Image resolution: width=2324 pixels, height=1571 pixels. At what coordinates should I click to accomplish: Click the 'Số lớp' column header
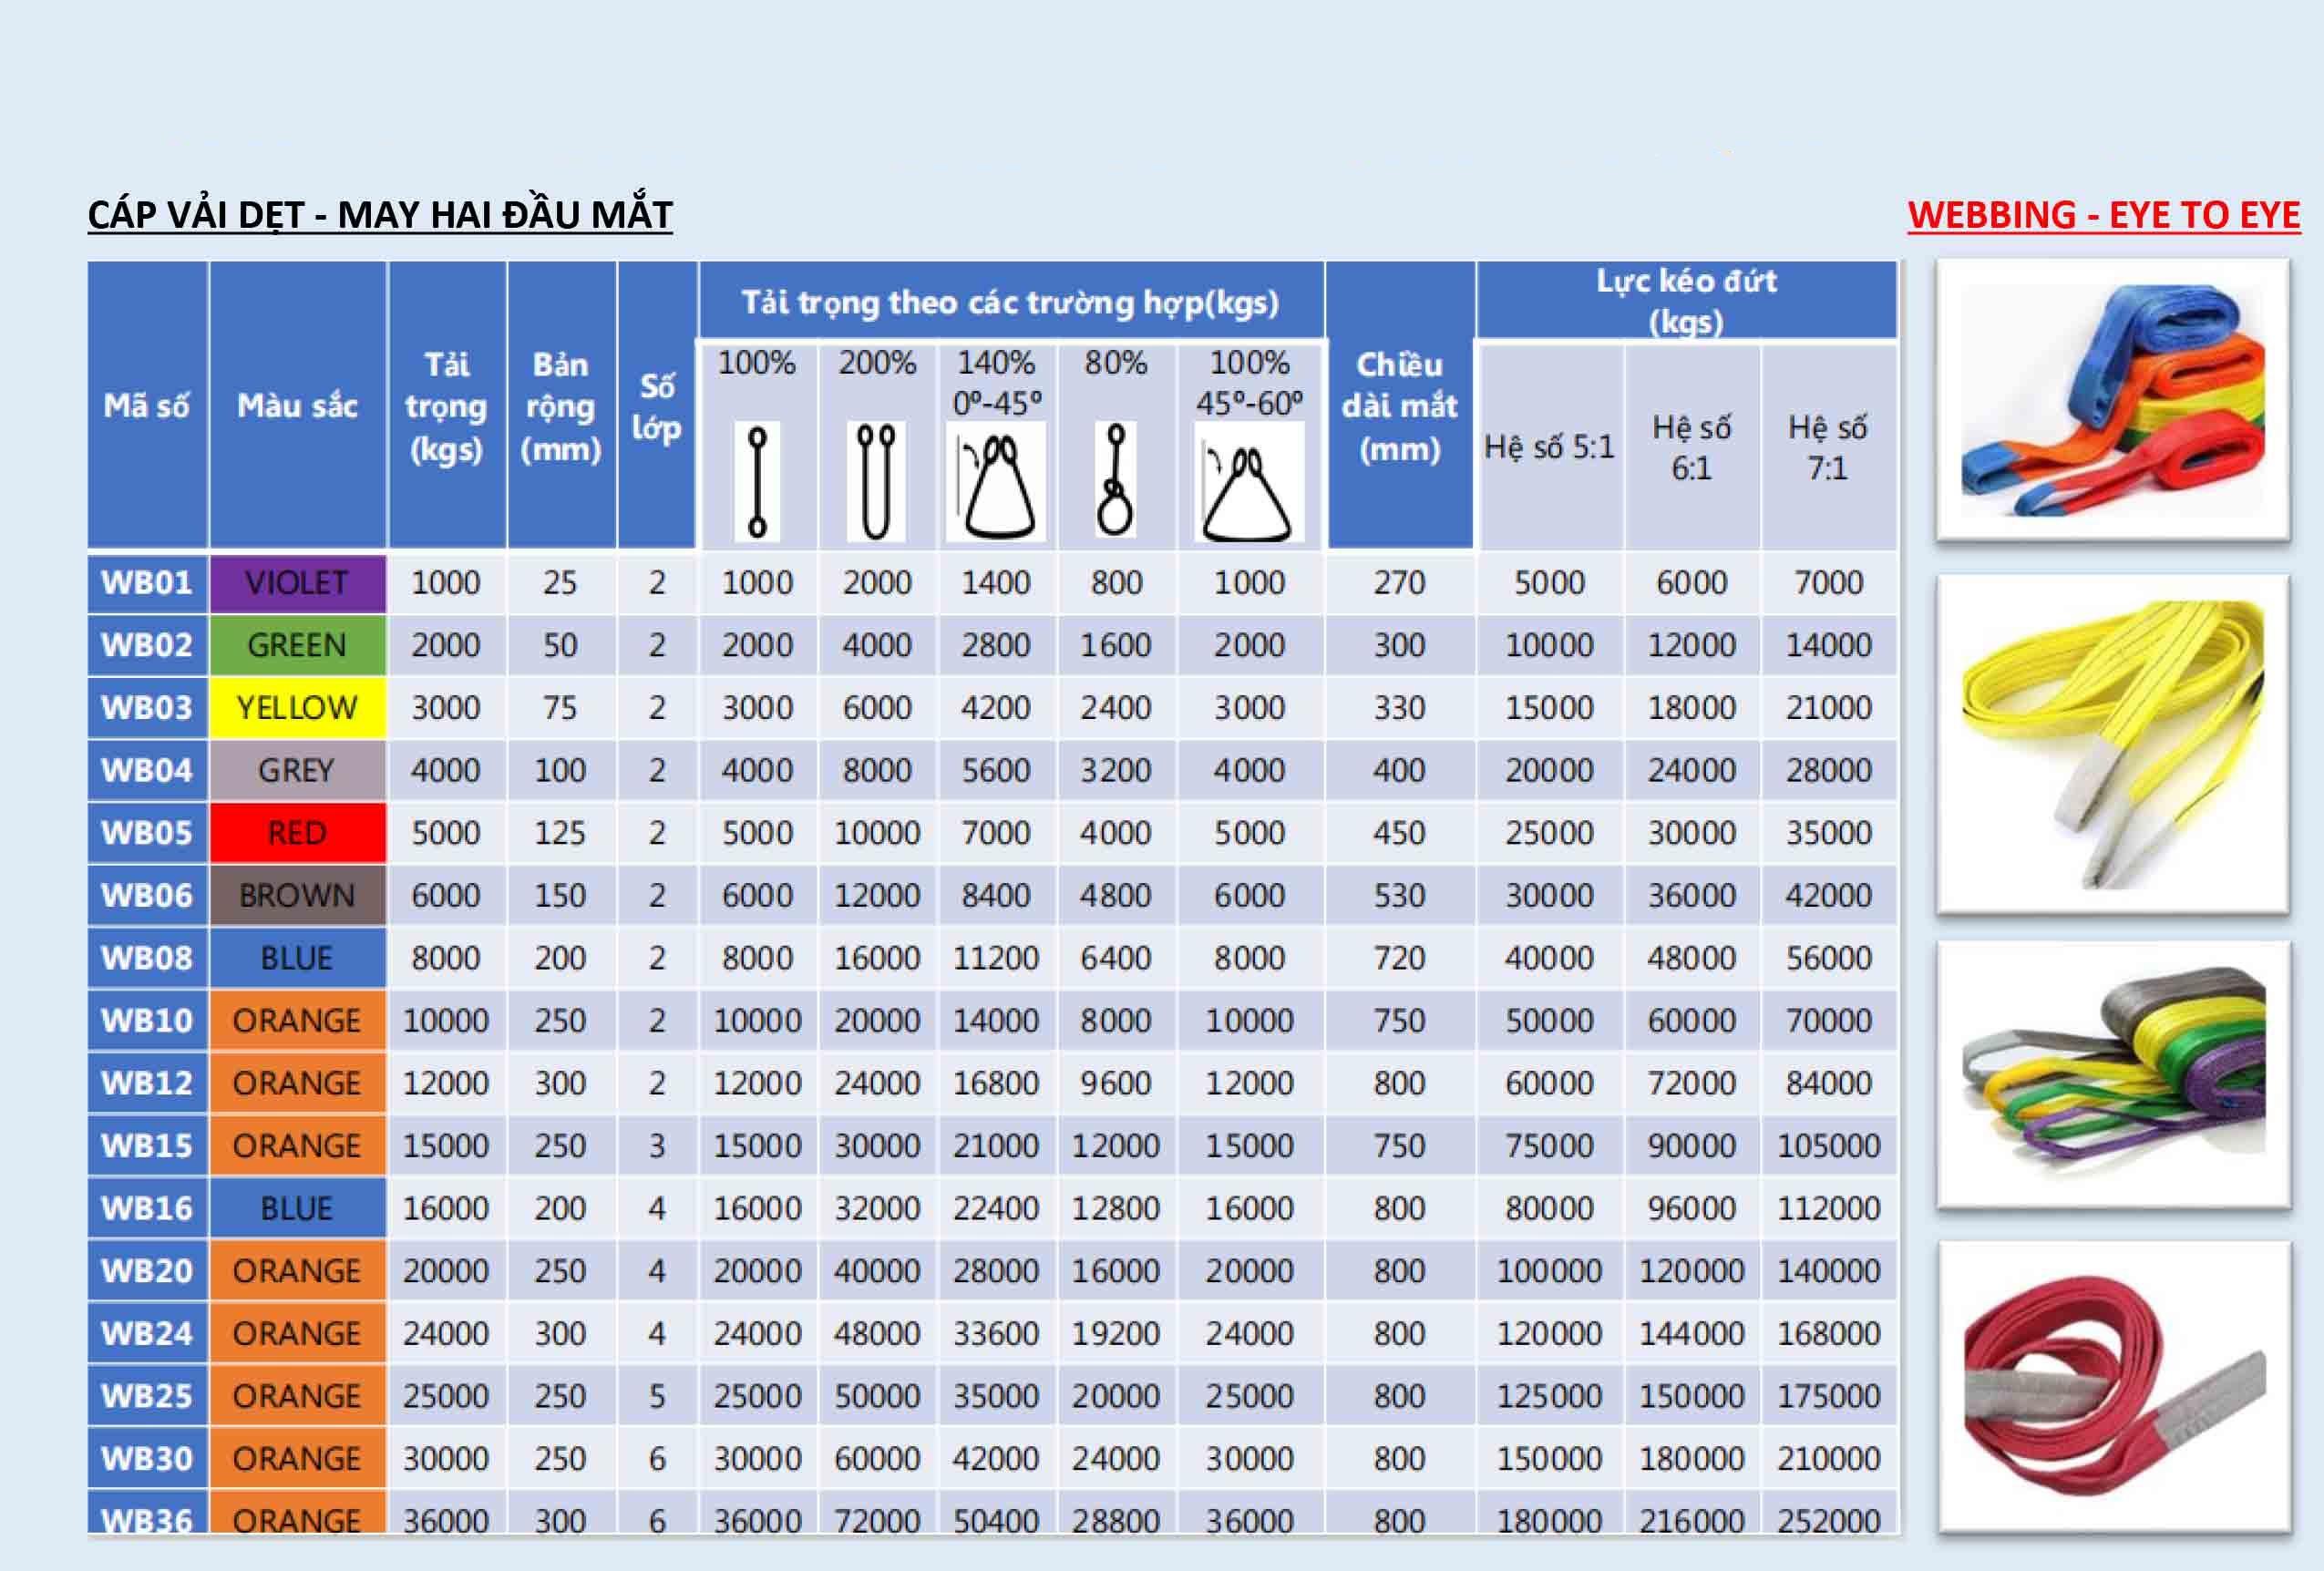tap(656, 405)
